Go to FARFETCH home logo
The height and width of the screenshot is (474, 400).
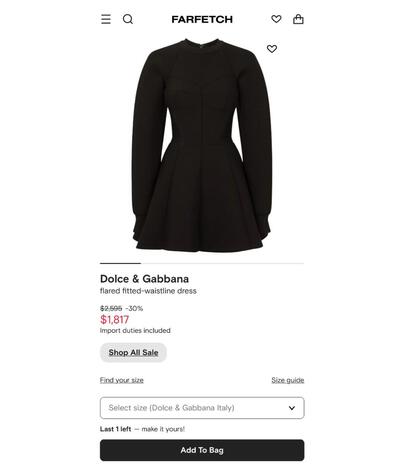click(202, 20)
